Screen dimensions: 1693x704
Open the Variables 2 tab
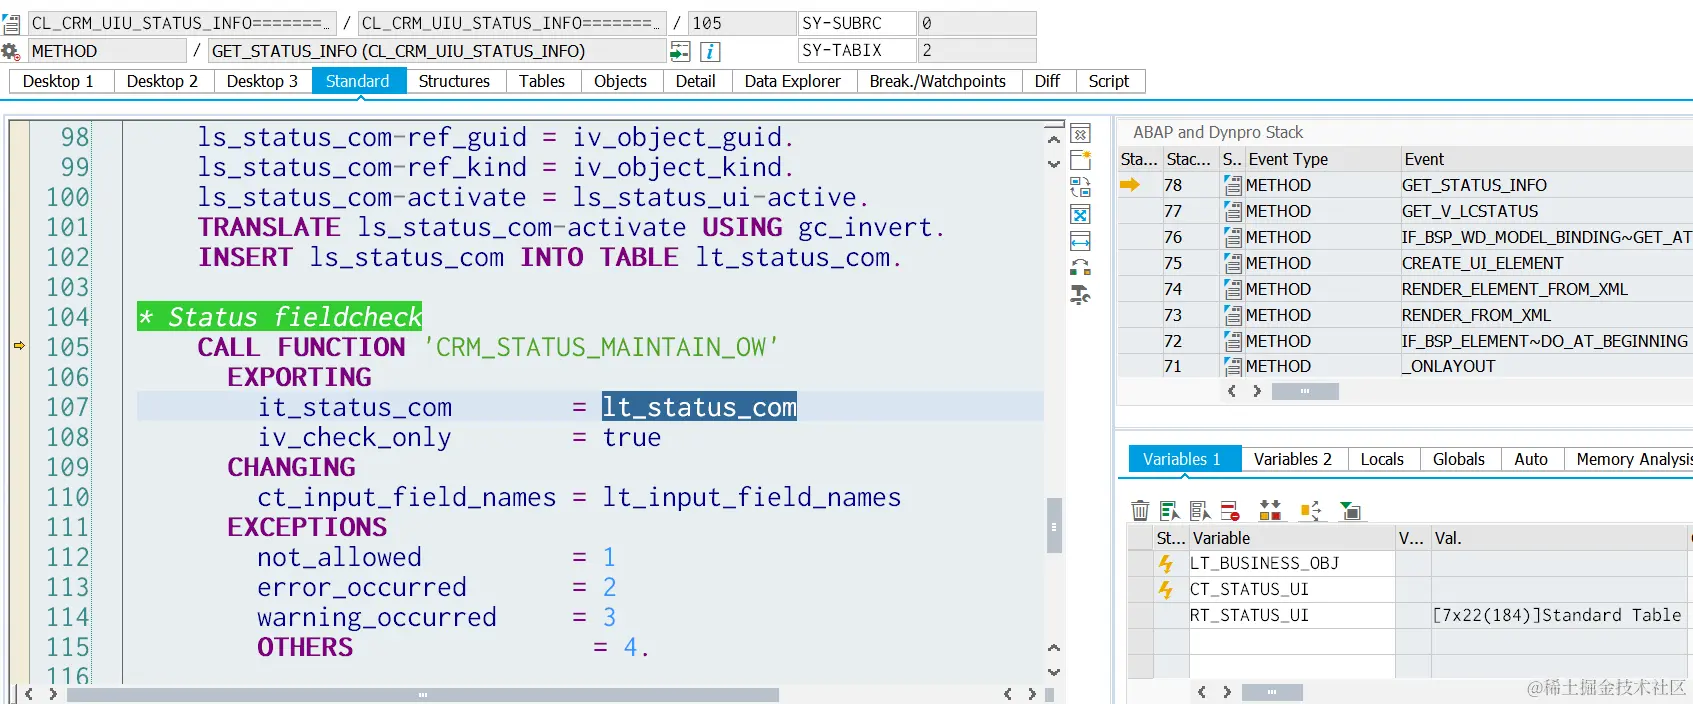[1293, 459]
